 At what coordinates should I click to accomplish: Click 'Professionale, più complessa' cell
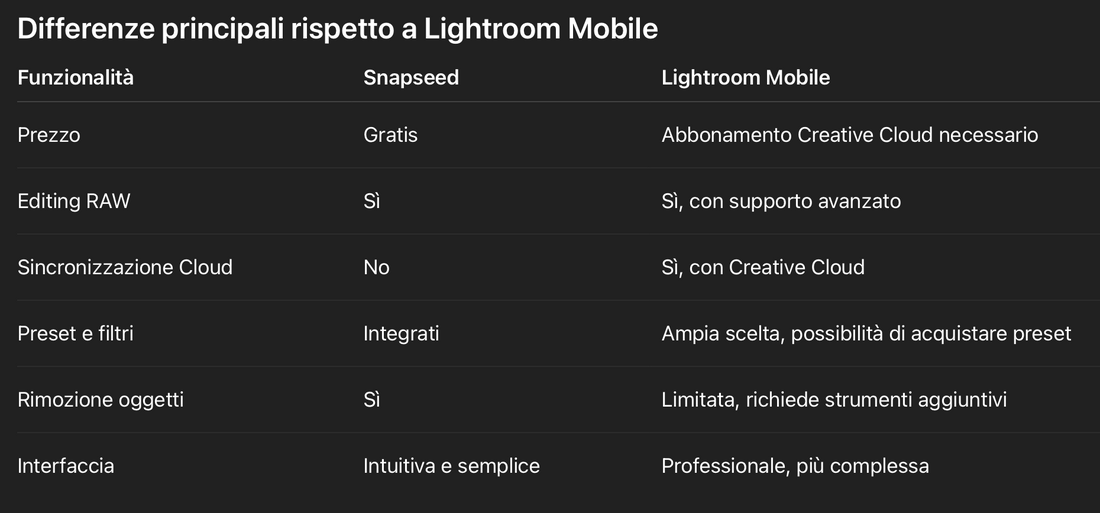(x=795, y=466)
